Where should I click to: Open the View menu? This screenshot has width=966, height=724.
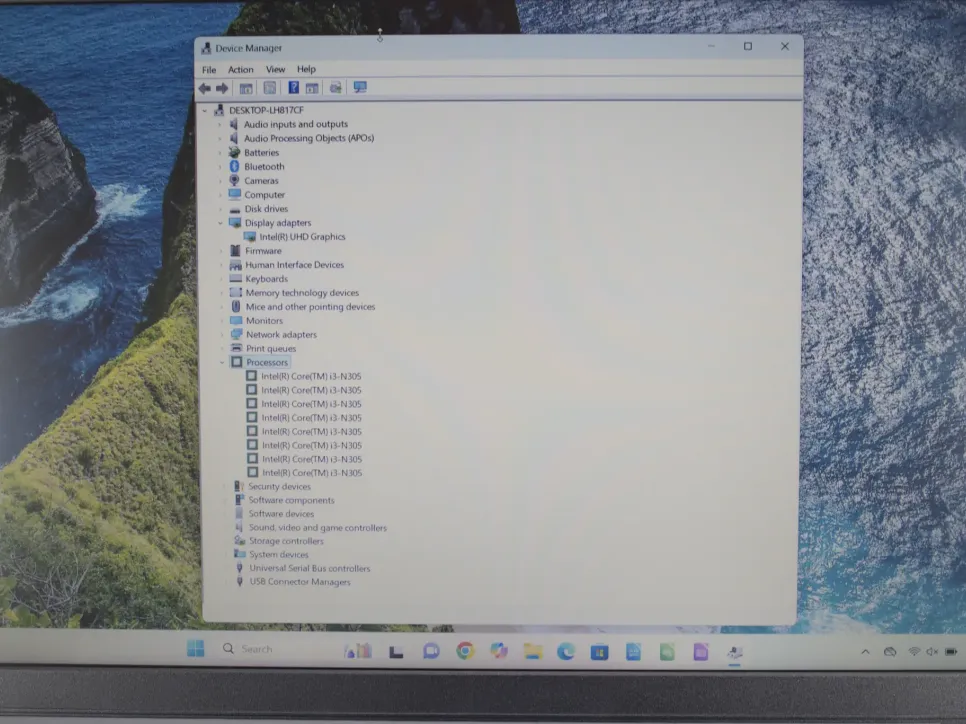click(x=275, y=69)
